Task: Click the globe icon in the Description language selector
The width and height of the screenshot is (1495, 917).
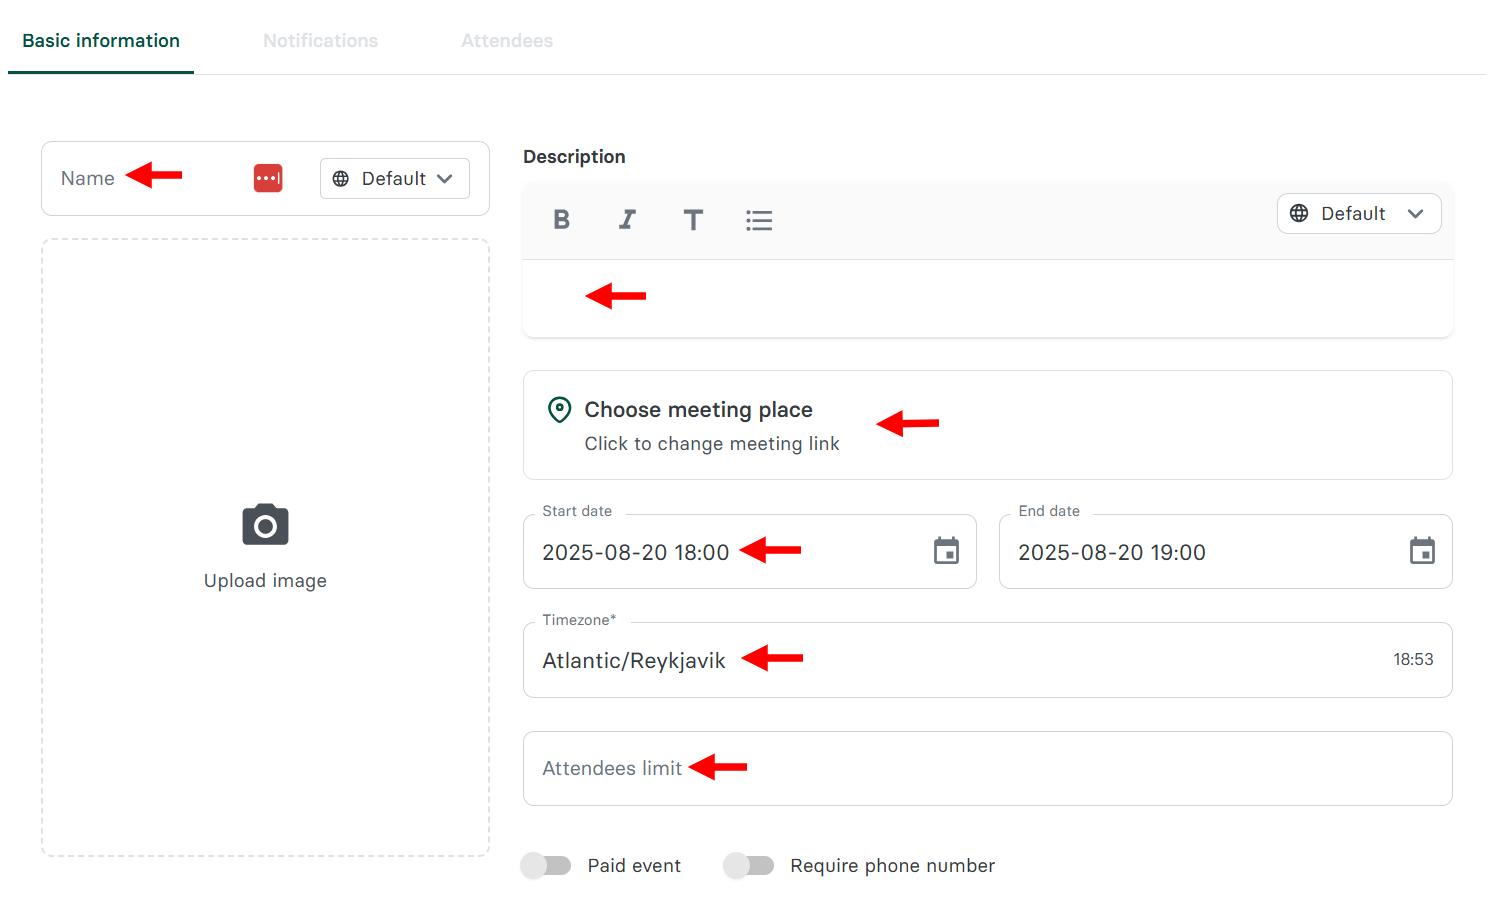Action: point(1298,213)
